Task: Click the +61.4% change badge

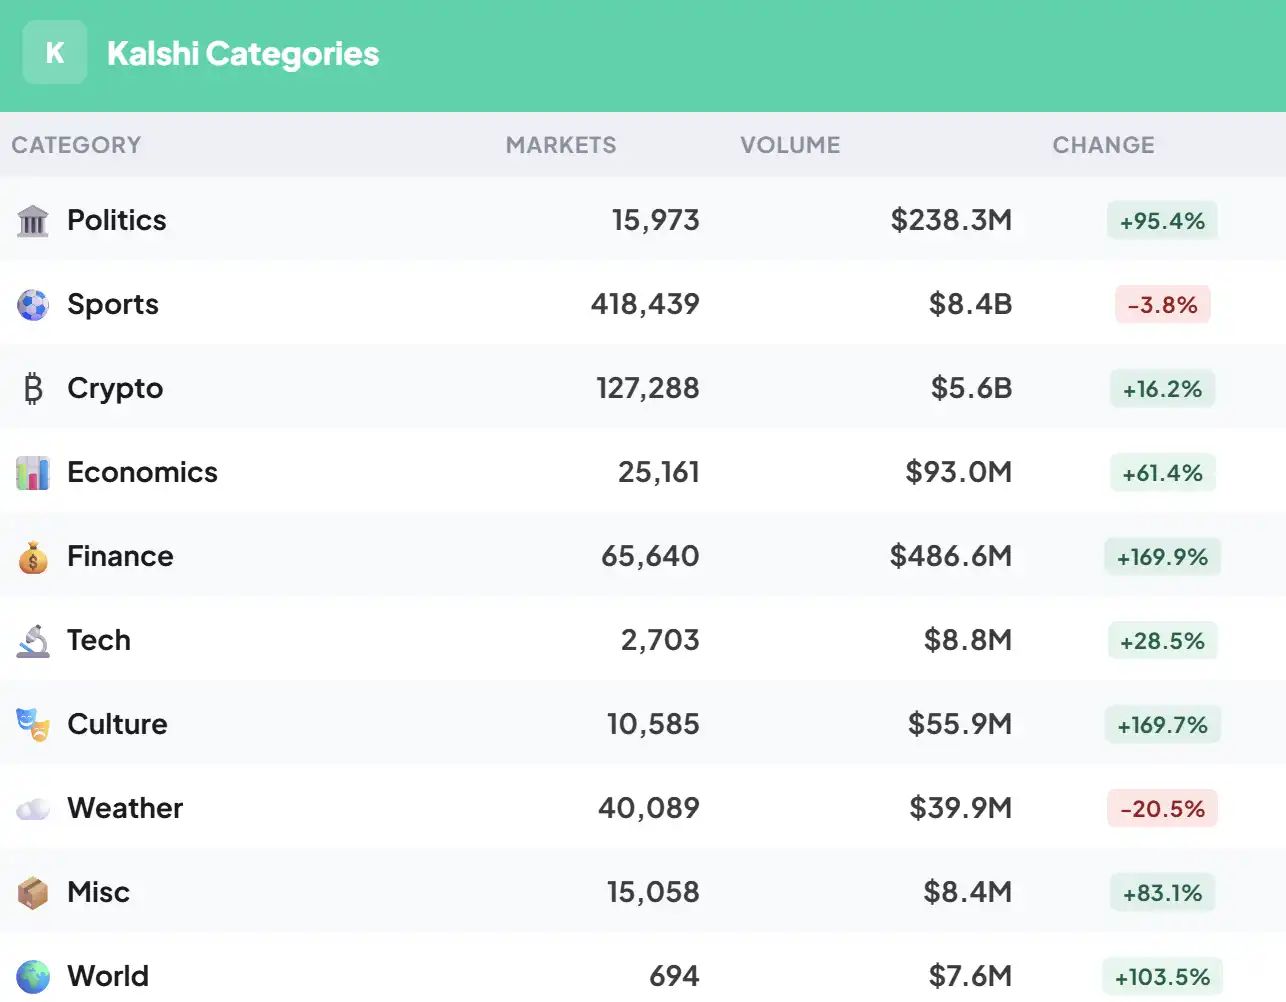Action: (1162, 473)
